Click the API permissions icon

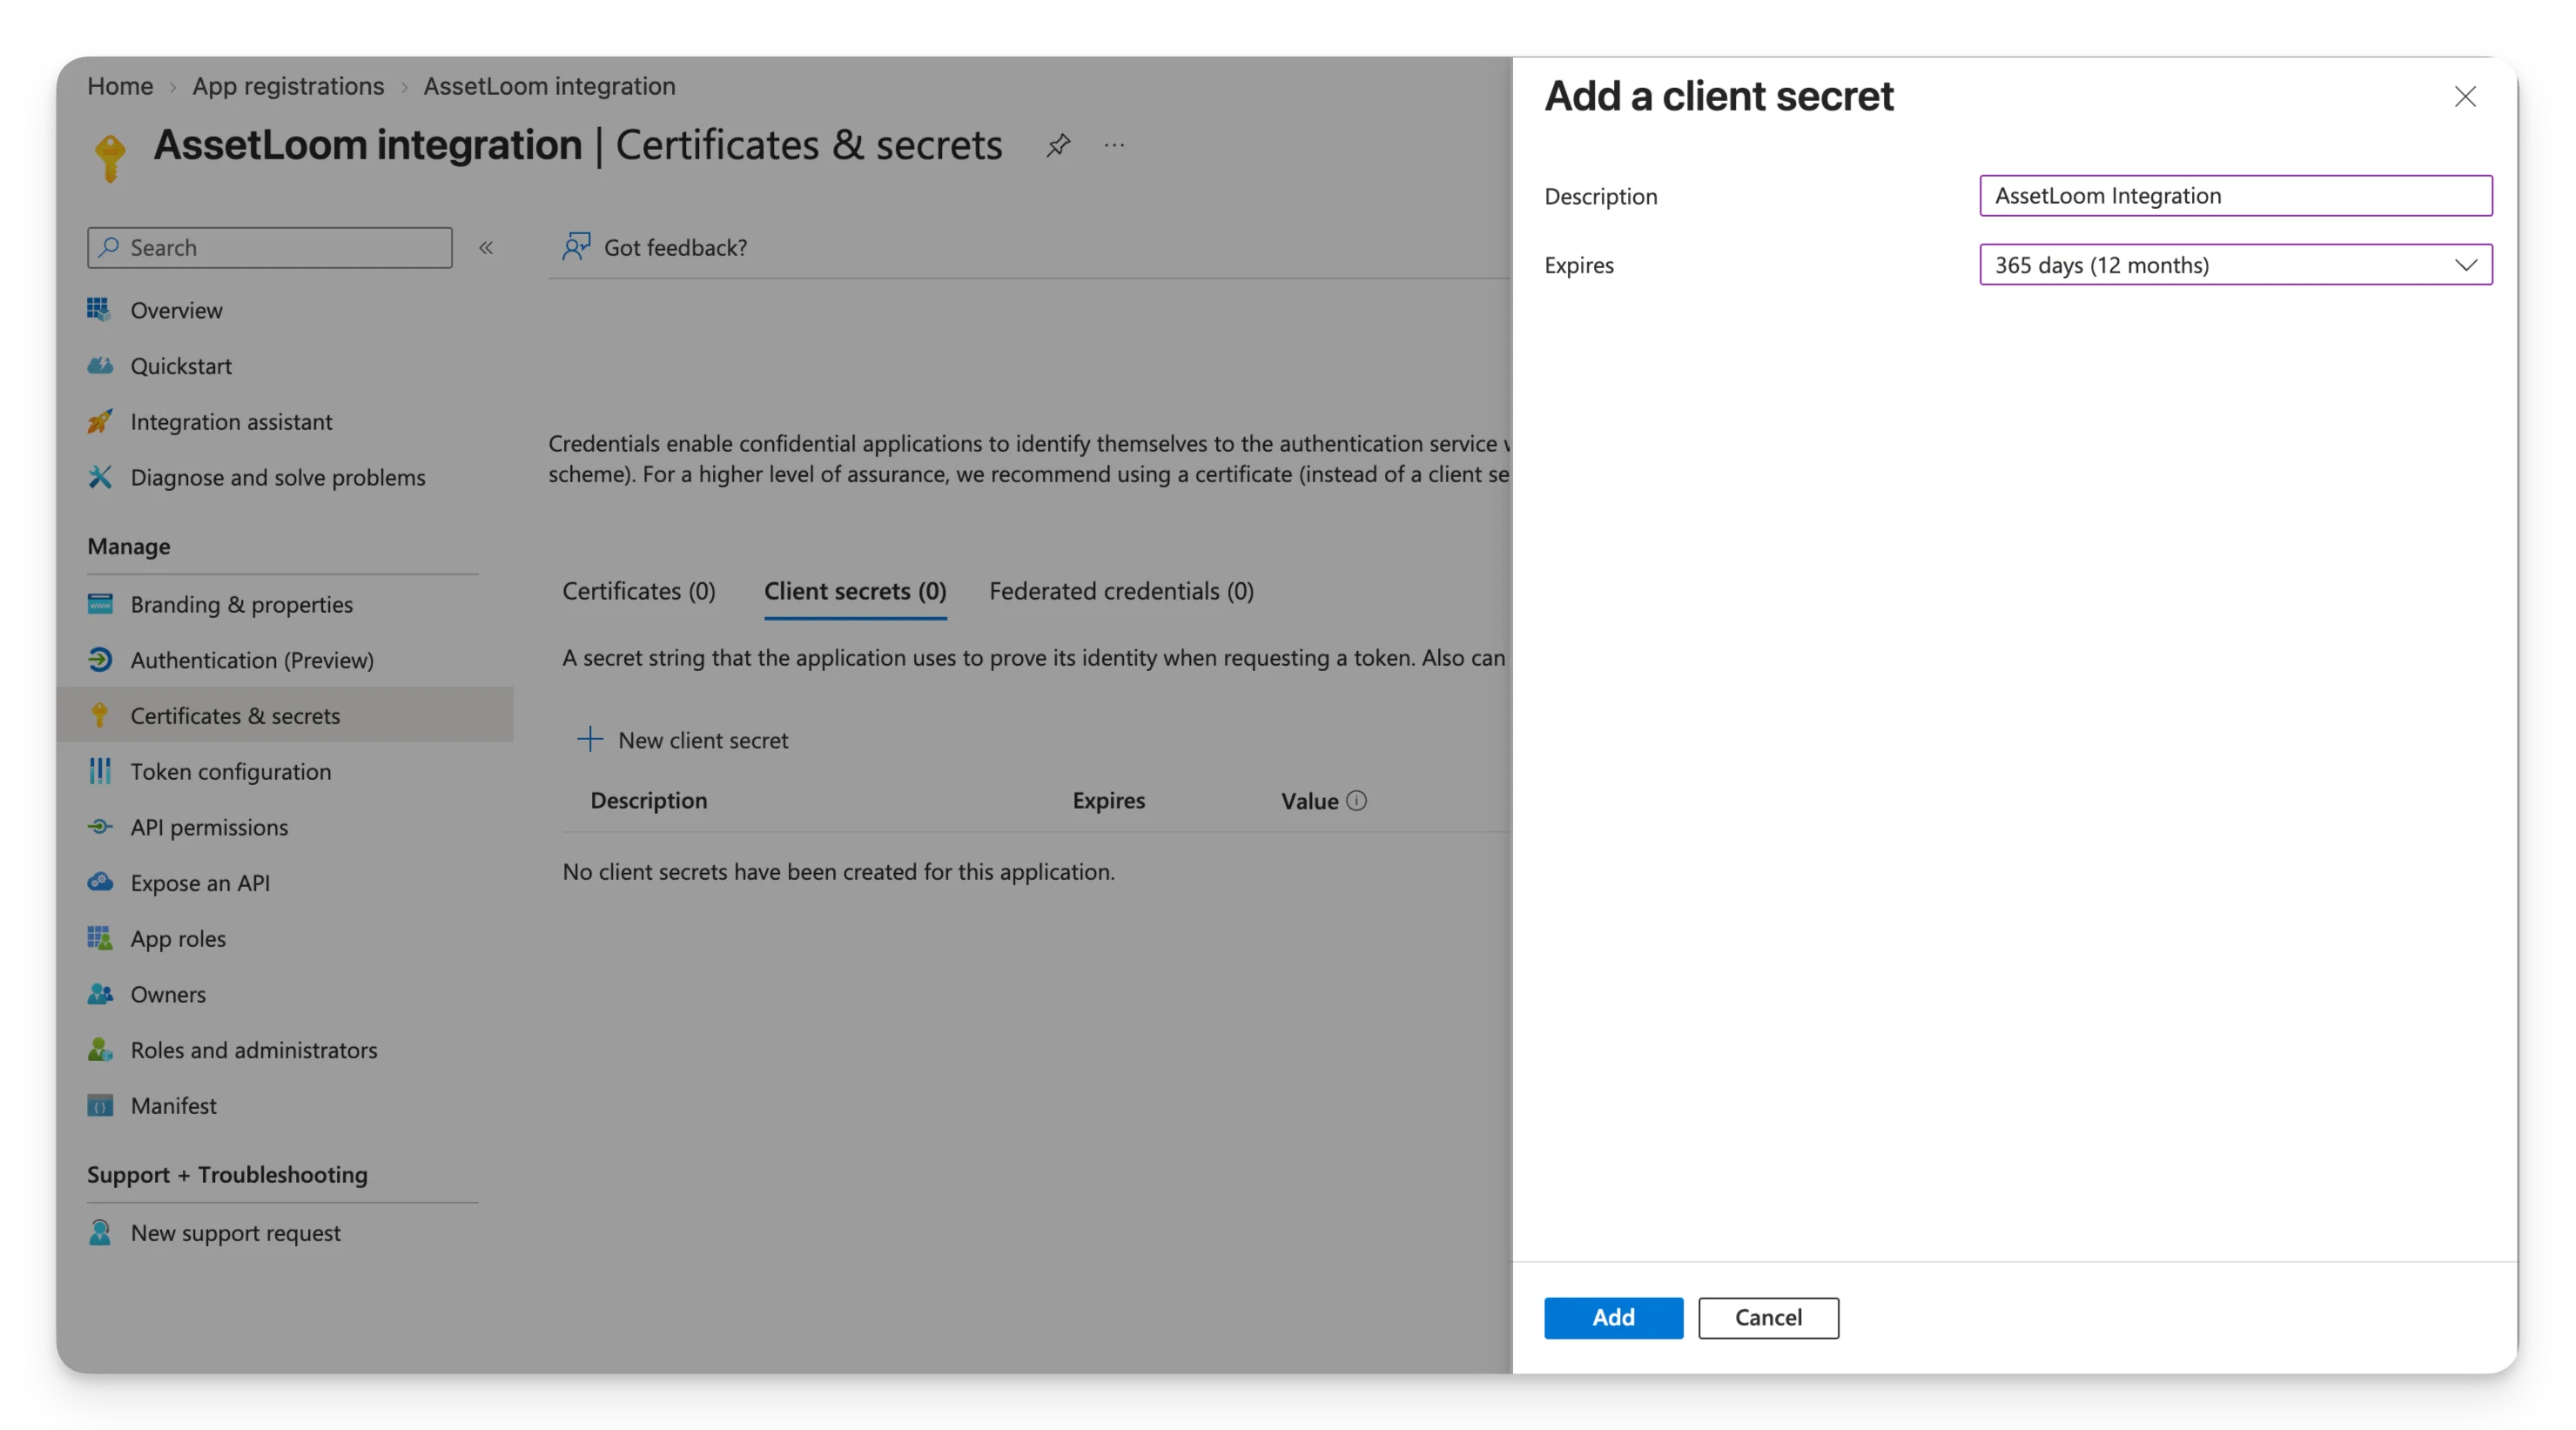coord(99,827)
